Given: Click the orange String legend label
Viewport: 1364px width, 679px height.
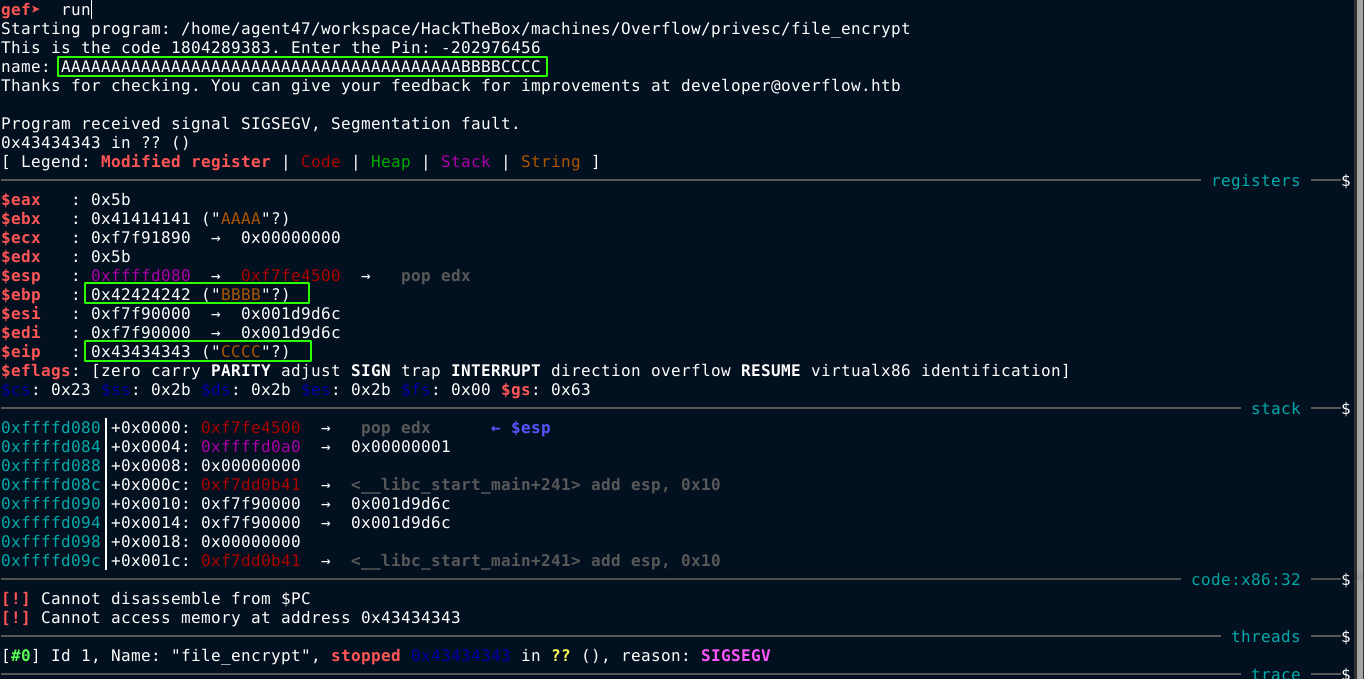Looking at the screenshot, I should pos(550,162).
